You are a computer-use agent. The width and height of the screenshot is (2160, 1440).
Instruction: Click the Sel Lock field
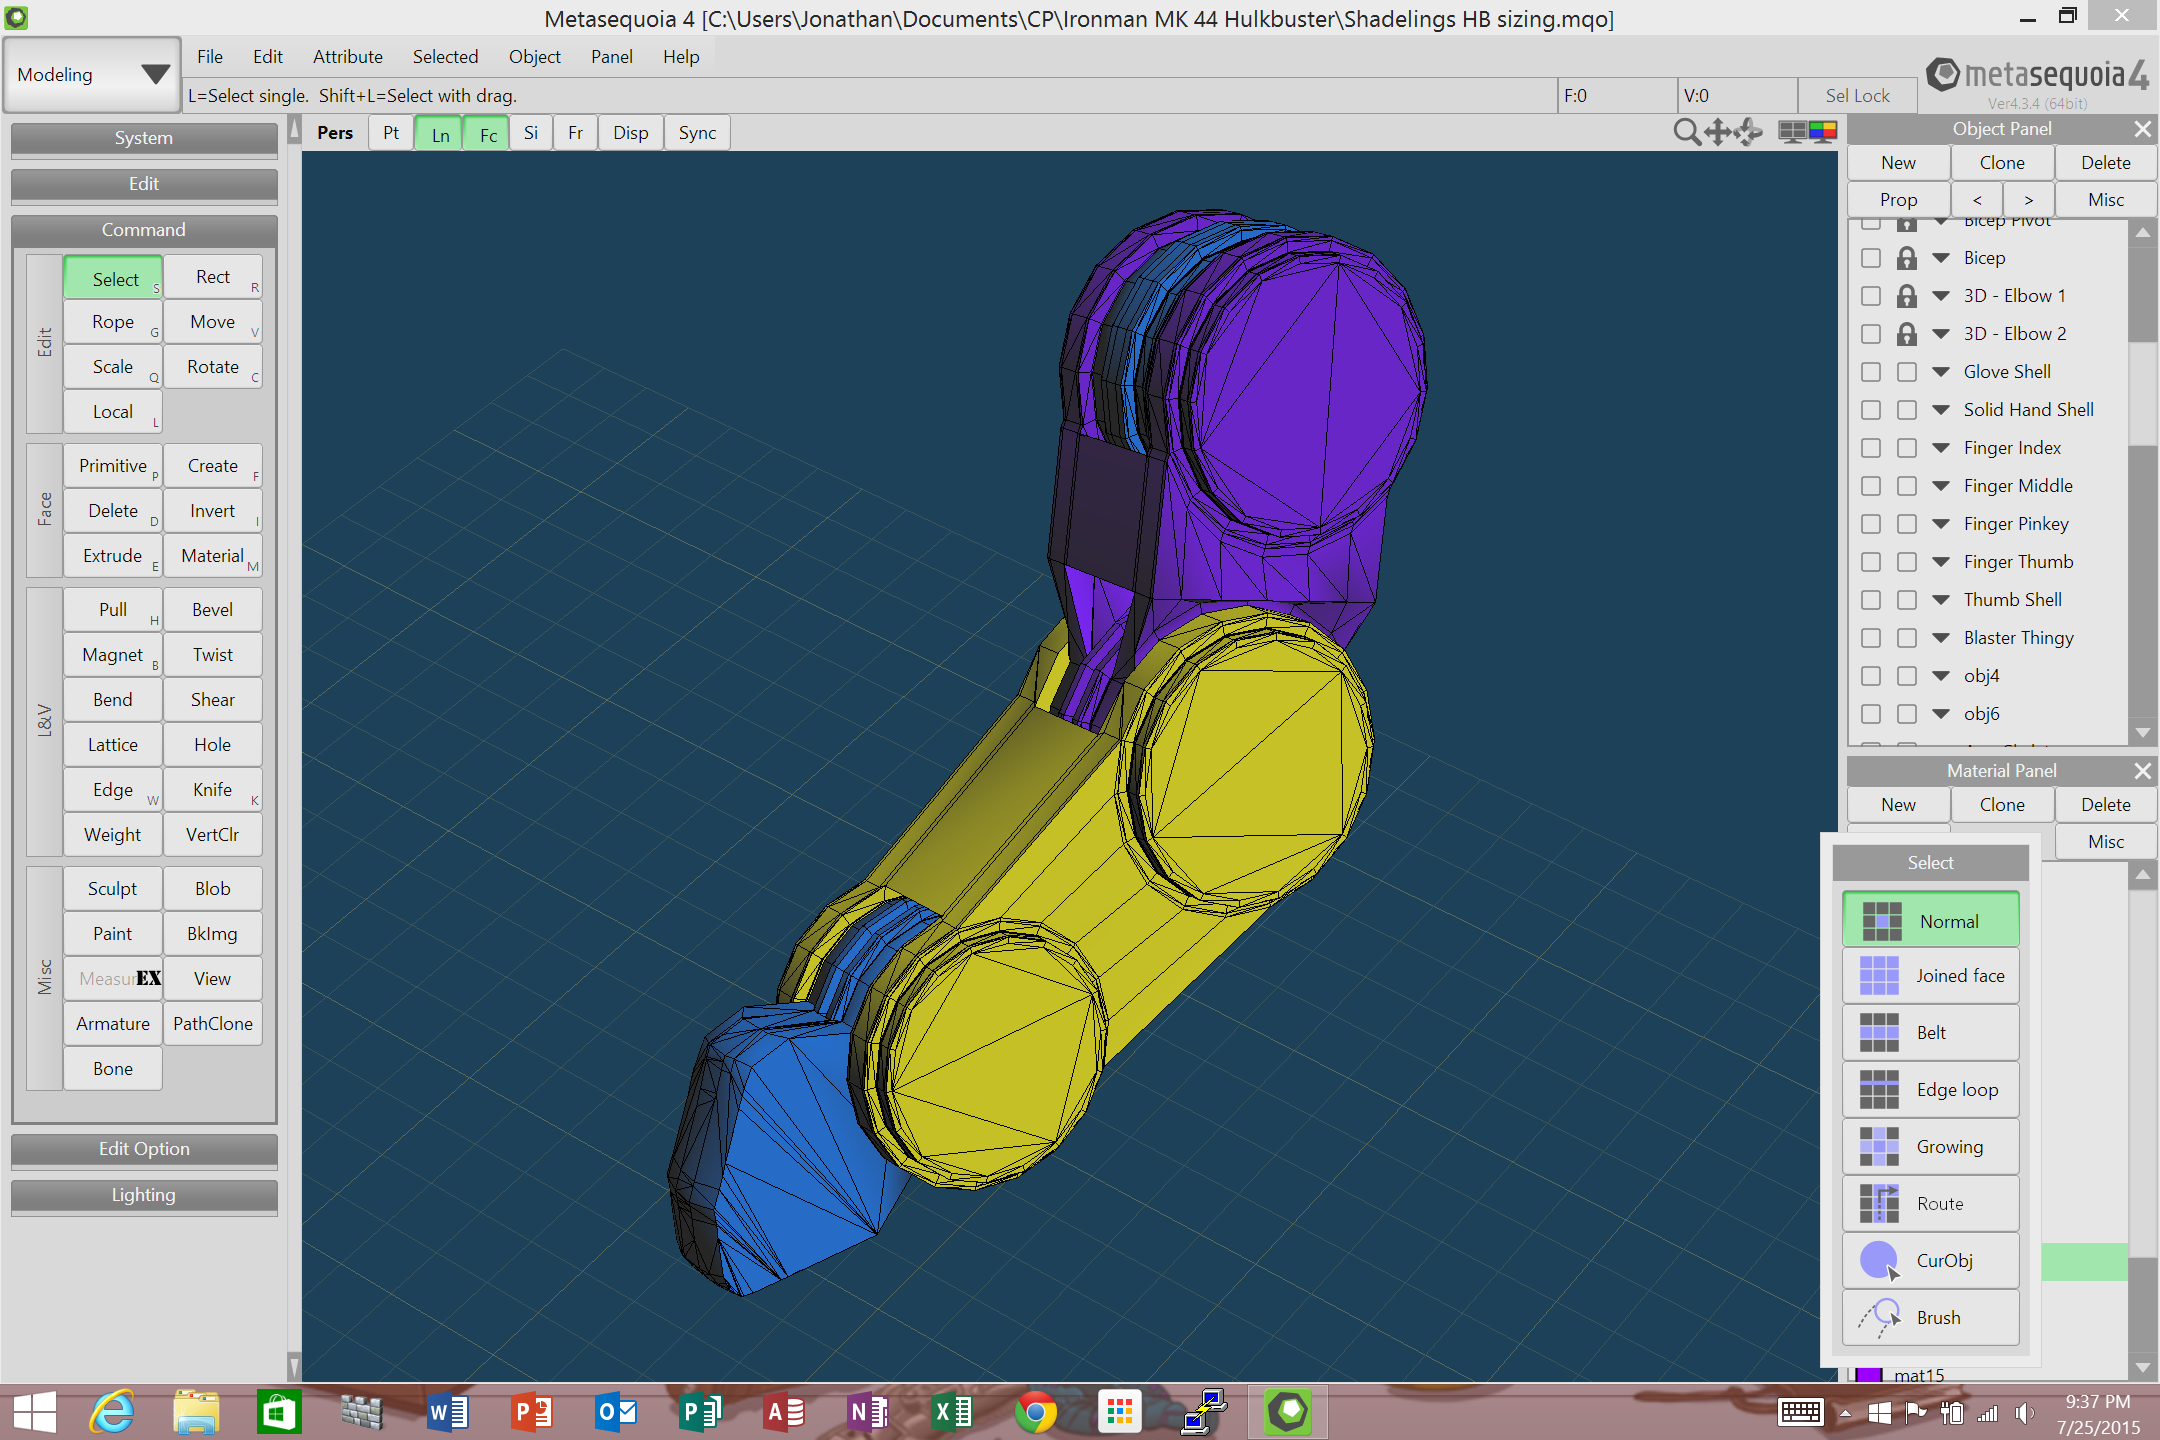[x=1858, y=96]
